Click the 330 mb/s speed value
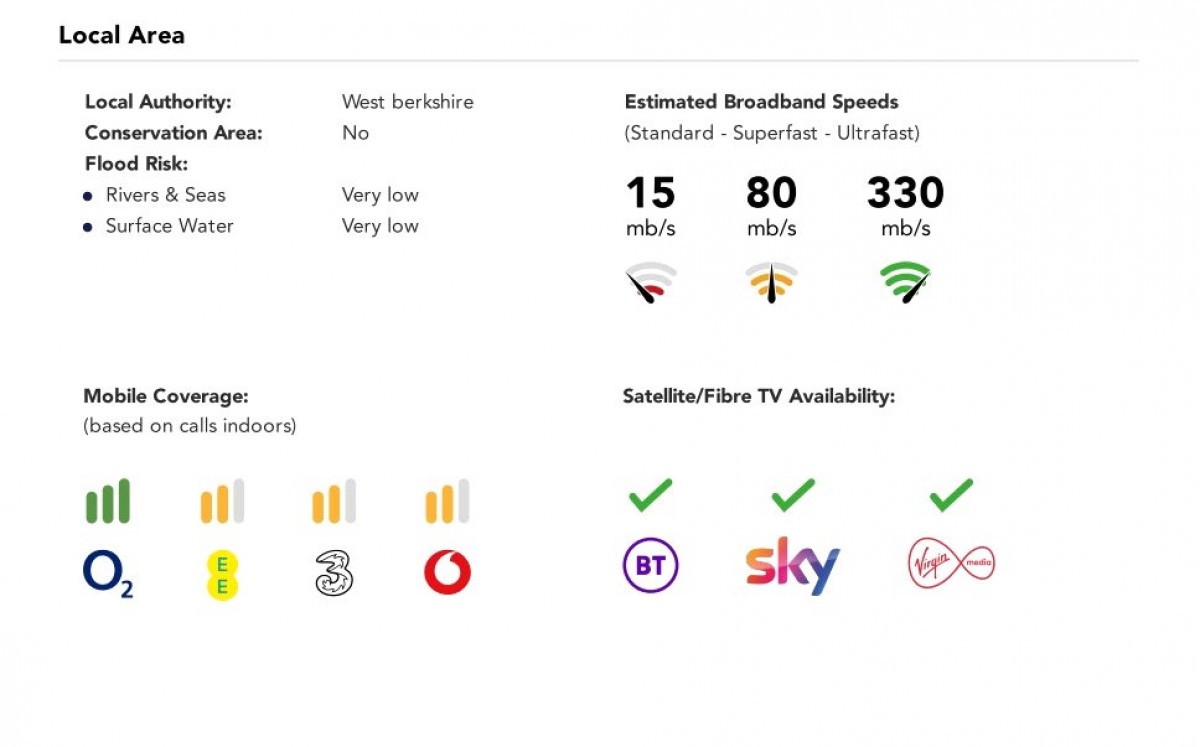 905,193
